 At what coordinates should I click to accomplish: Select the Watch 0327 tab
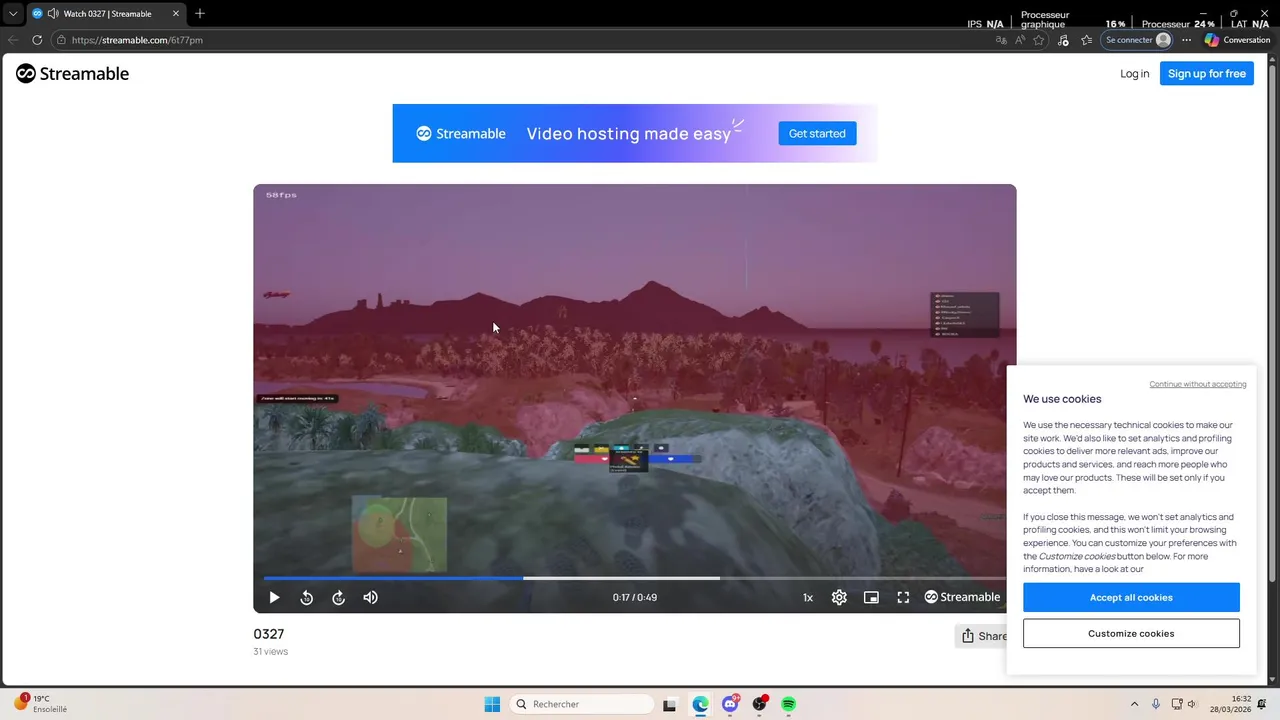click(x=108, y=14)
